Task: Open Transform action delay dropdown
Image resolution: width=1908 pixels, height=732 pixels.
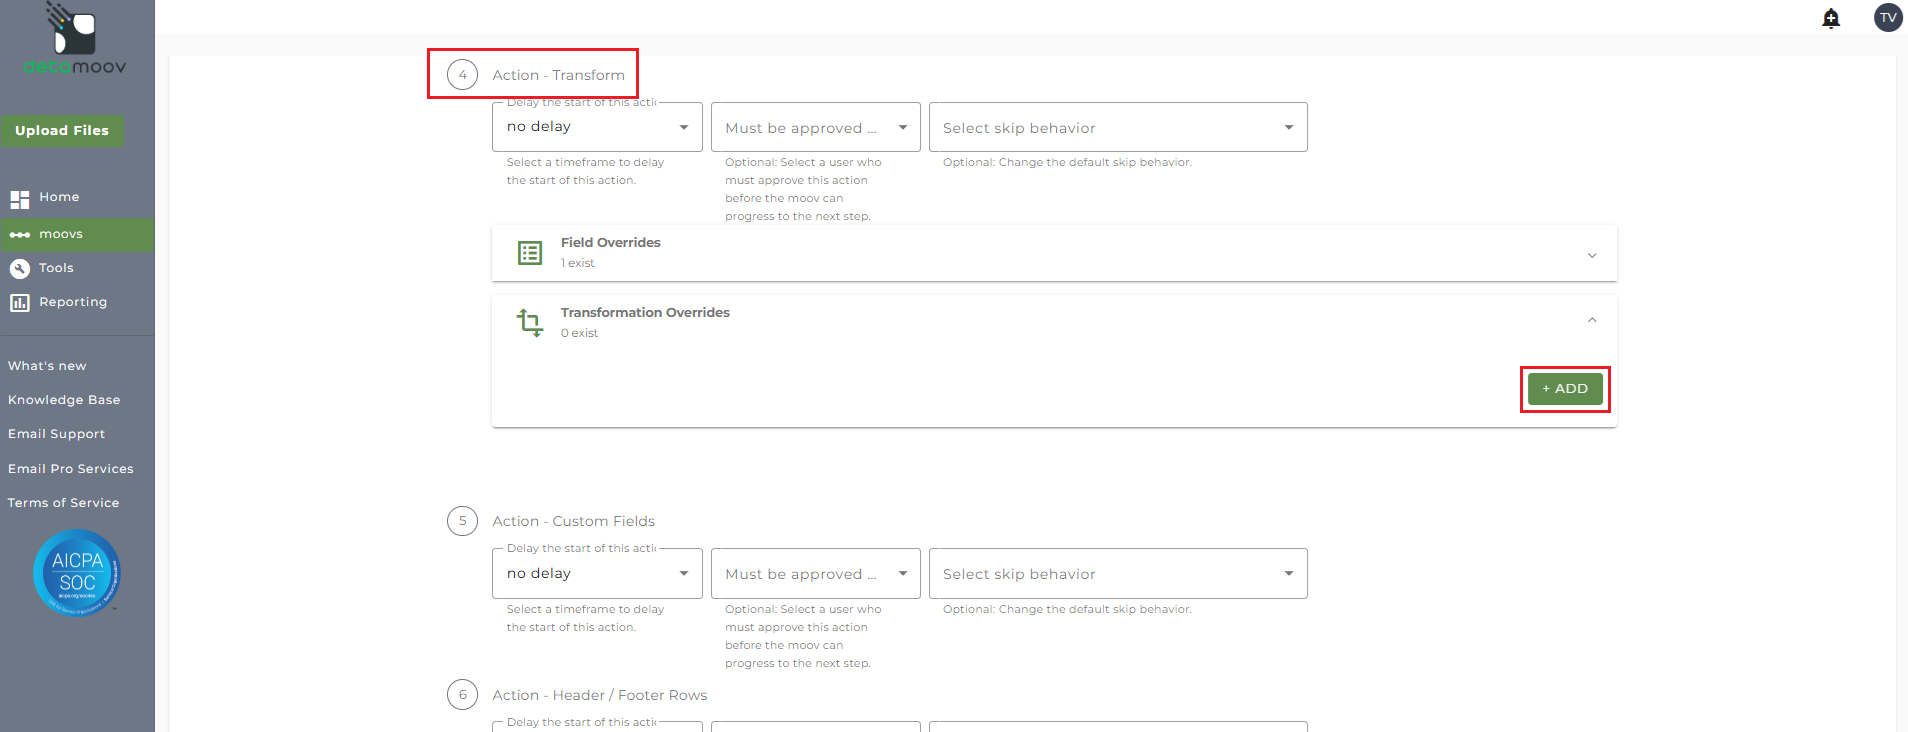Action: click(597, 127)
